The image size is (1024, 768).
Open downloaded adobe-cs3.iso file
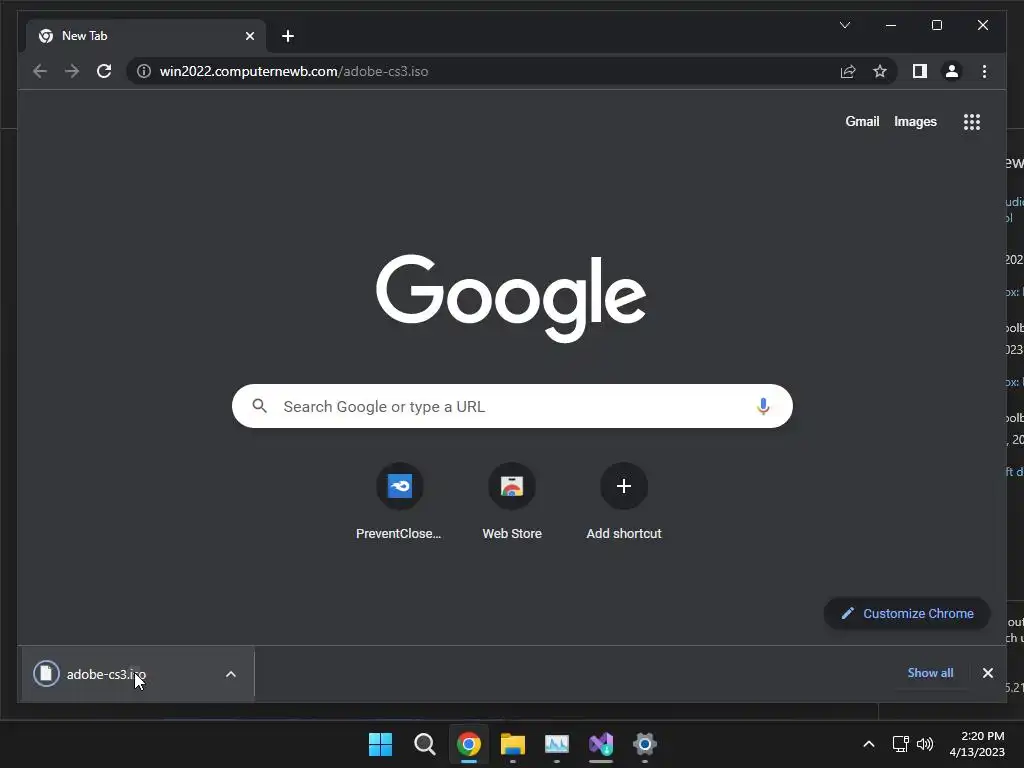pos(121,674)
